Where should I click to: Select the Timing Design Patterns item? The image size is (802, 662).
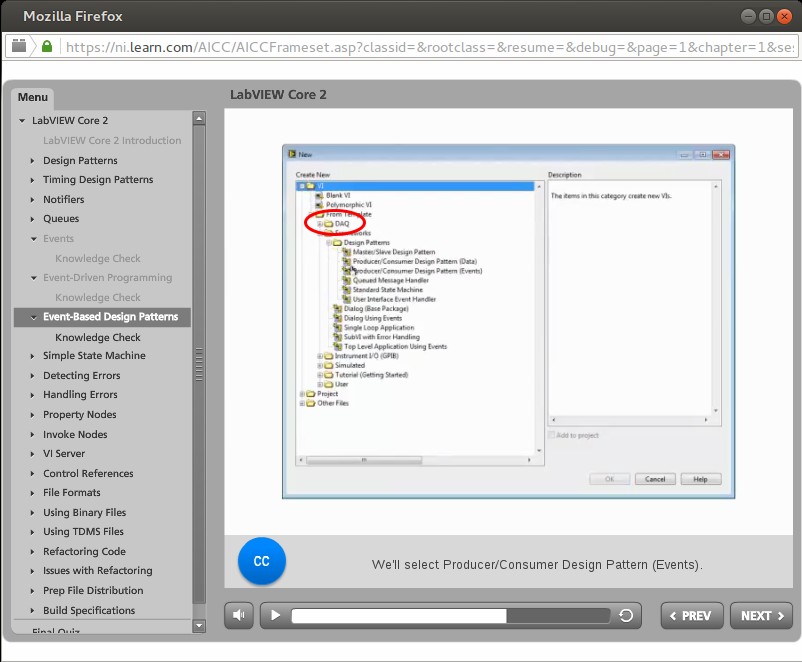click(x=98, y=180)
